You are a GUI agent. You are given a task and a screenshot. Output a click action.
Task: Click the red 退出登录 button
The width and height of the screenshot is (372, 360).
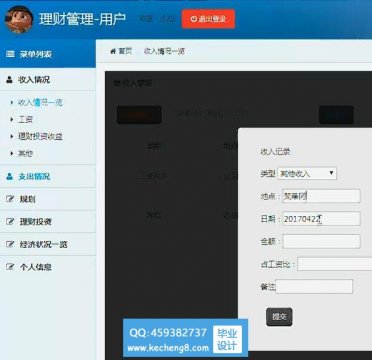[208, 19]
